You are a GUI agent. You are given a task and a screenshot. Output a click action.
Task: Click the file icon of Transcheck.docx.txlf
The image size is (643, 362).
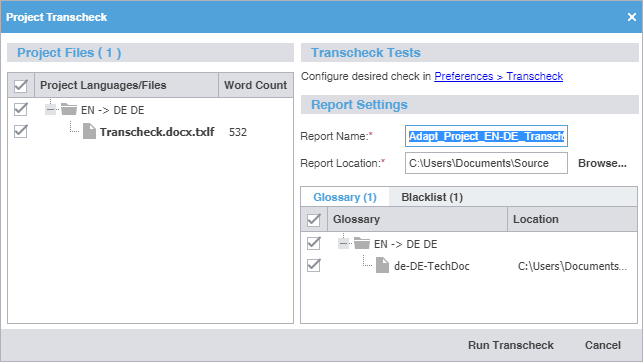[89, 132]
